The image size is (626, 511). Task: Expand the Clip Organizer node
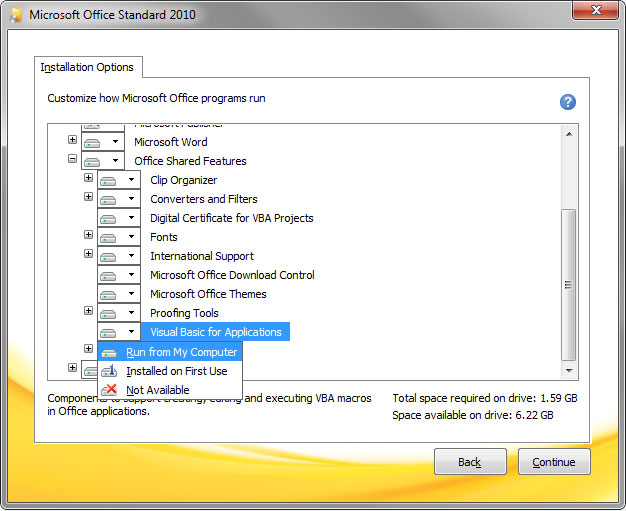tap(88, 178)
